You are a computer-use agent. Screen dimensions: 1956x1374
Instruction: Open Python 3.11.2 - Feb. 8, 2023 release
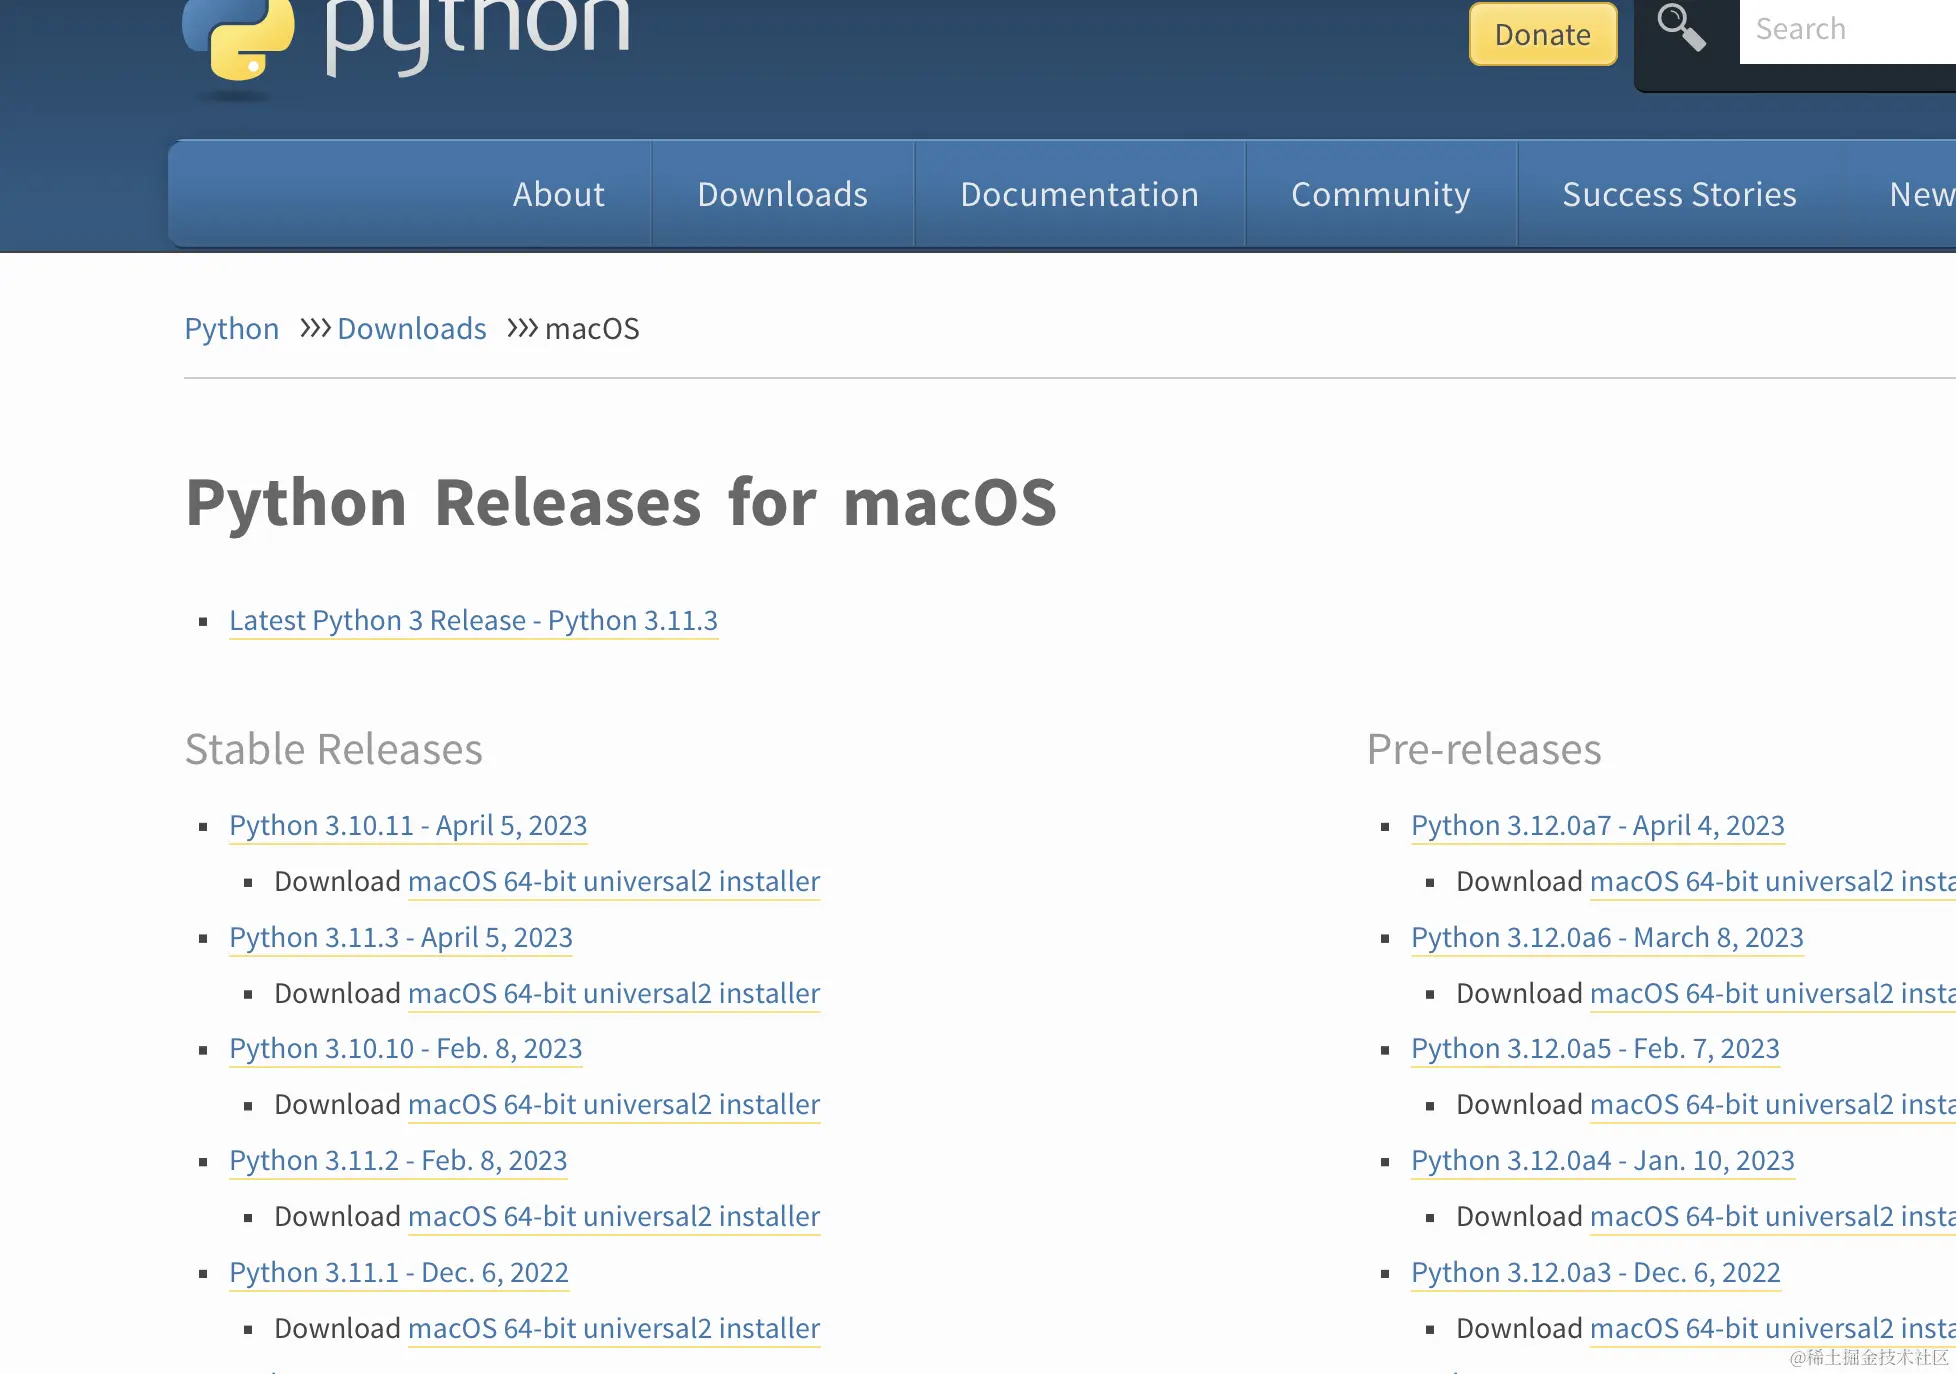(x=398, y=1160)
